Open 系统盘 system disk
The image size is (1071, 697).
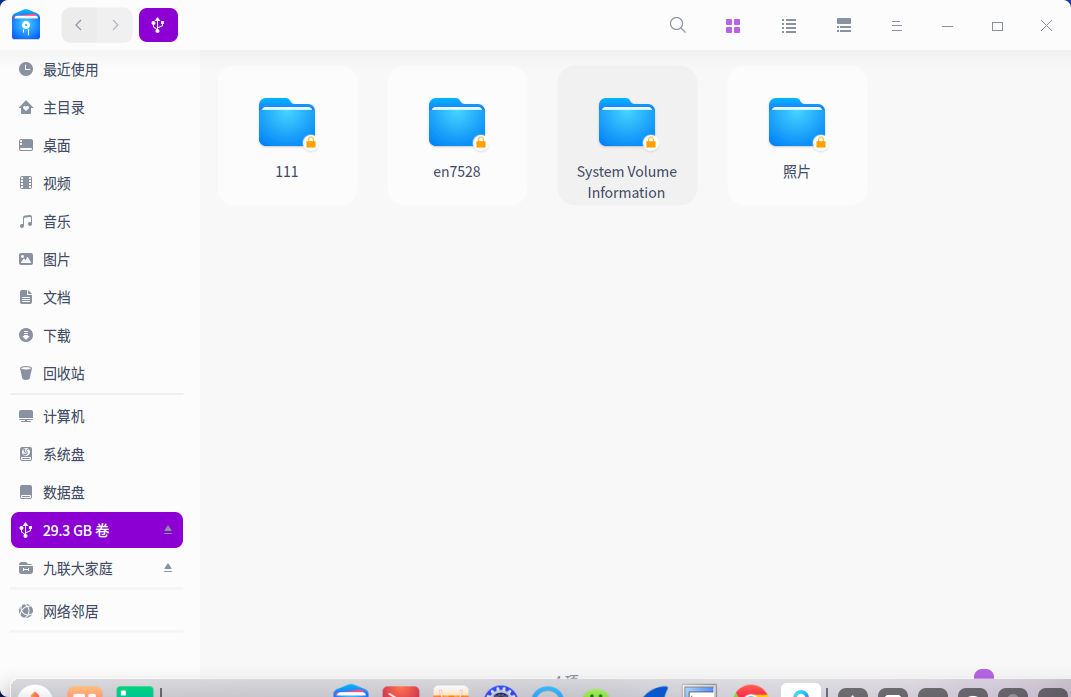pos(97,454)
